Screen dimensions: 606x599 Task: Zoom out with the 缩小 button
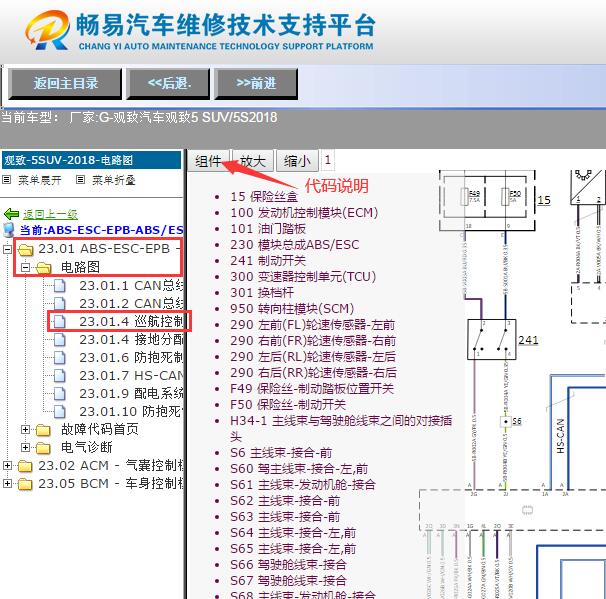coord(297,161)
